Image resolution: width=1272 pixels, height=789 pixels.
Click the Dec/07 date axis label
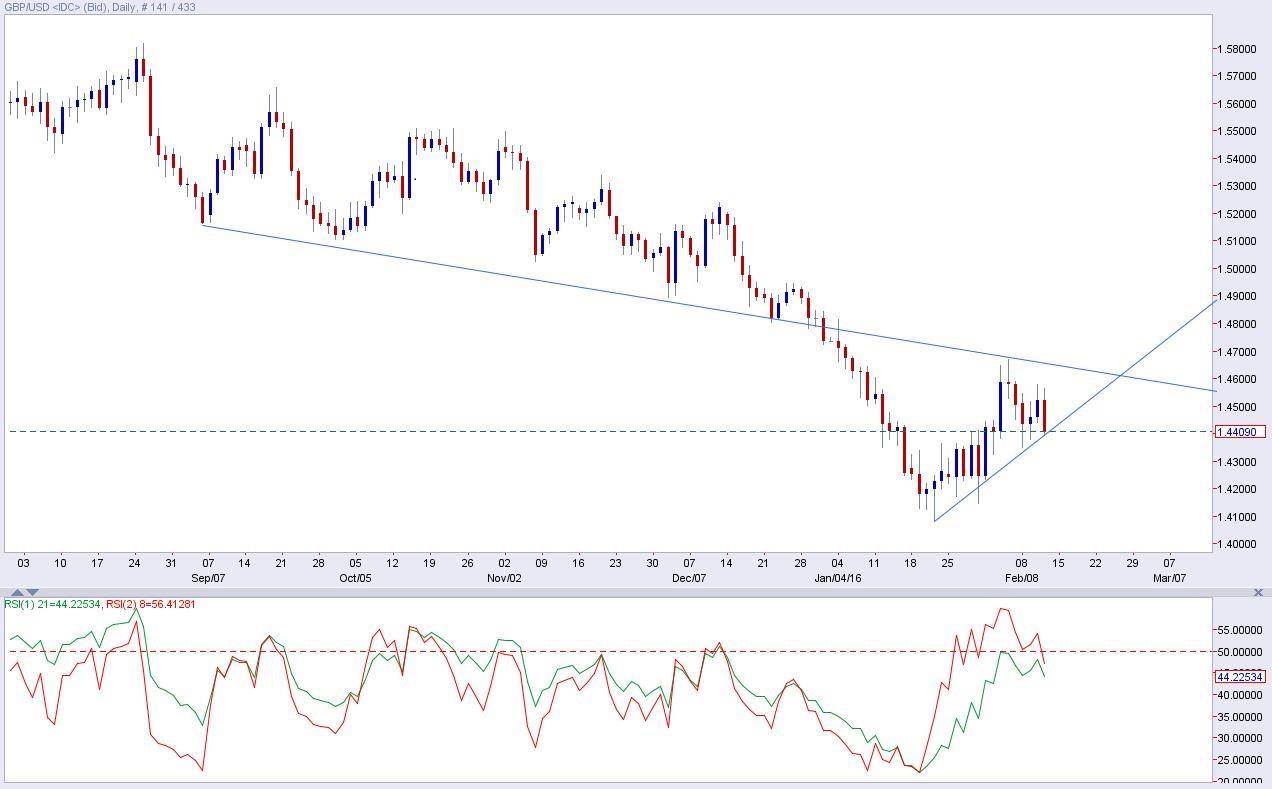689,578
